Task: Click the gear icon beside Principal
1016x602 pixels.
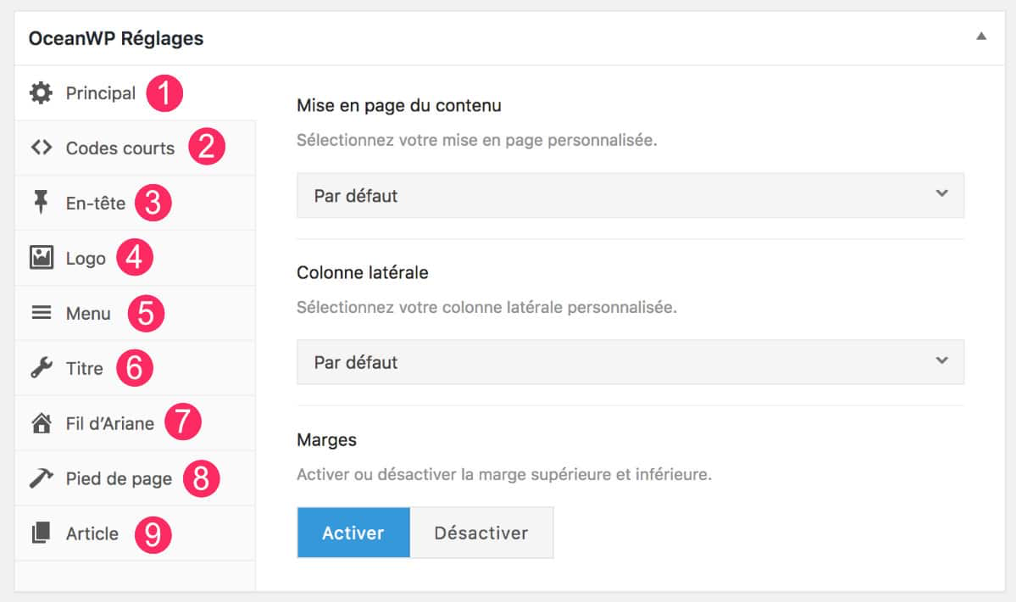Action: tap(41, 93)
